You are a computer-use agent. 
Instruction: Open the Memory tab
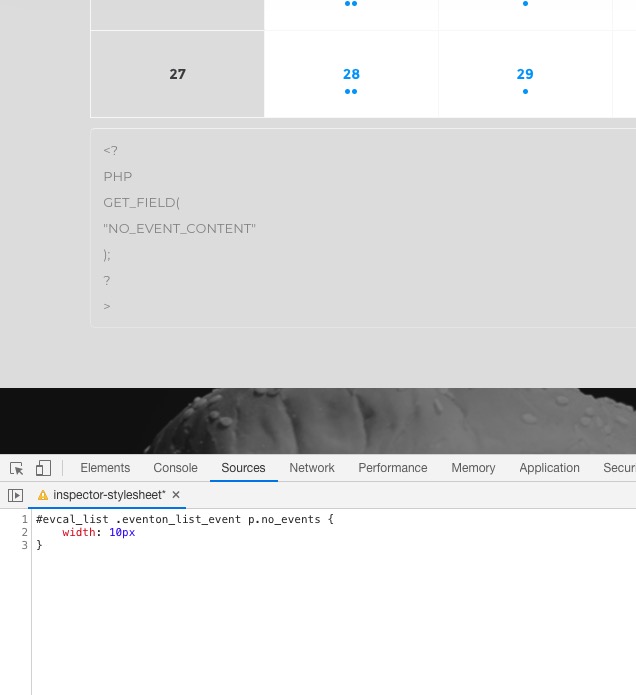pyautogui.click(x=473, y=468)
